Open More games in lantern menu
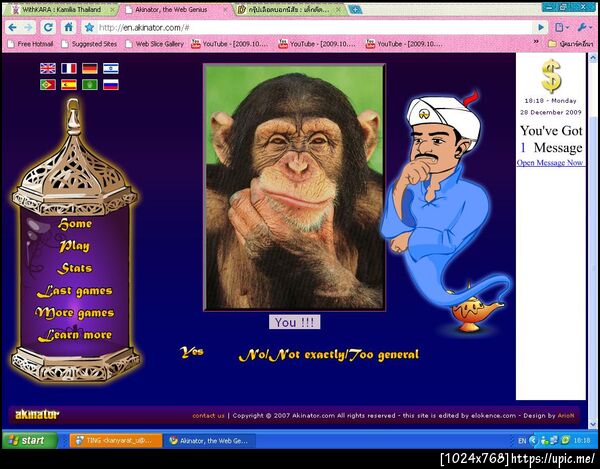The image size is (600, 469). 75,313
